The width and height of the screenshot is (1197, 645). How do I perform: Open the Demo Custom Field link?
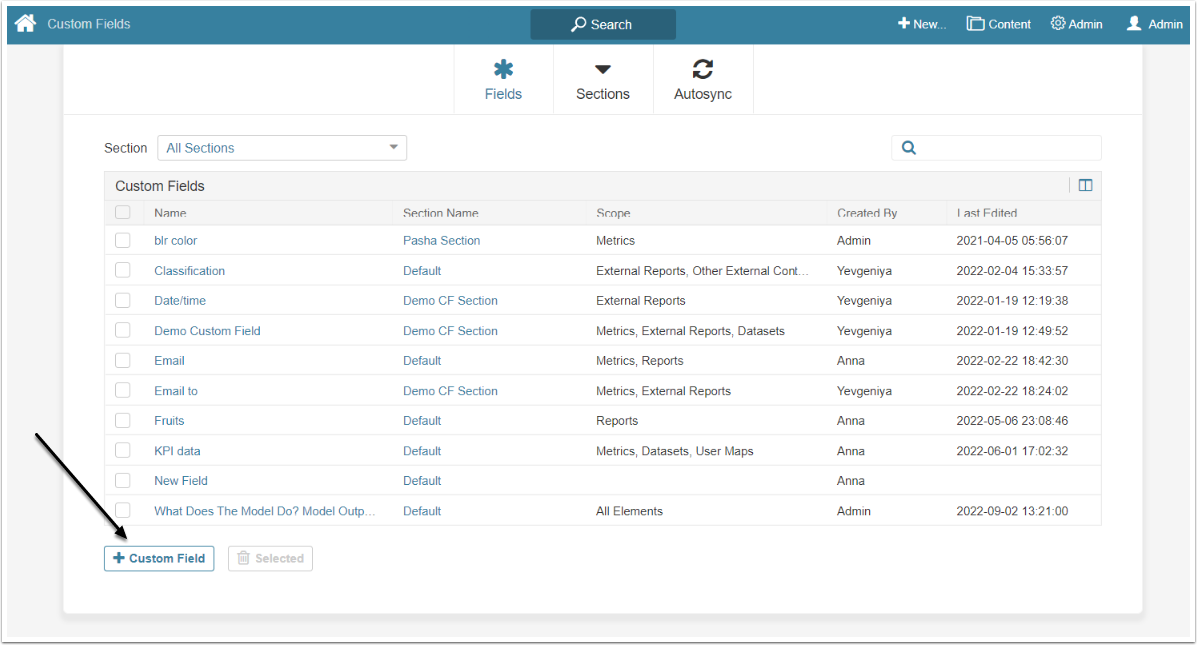tap(207, 331)
